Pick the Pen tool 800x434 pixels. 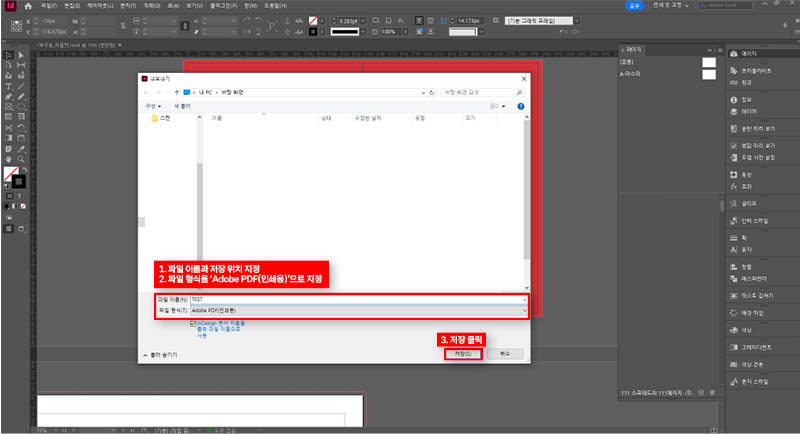tap(9, 96)
